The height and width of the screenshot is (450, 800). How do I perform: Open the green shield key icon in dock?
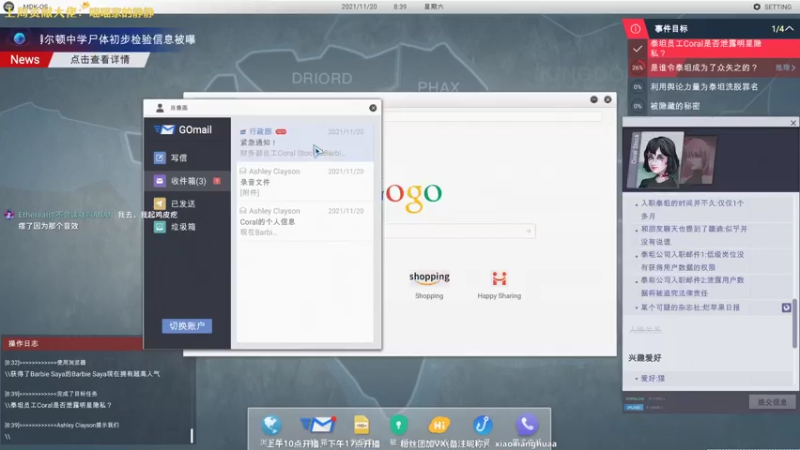(x=398, y=425)
